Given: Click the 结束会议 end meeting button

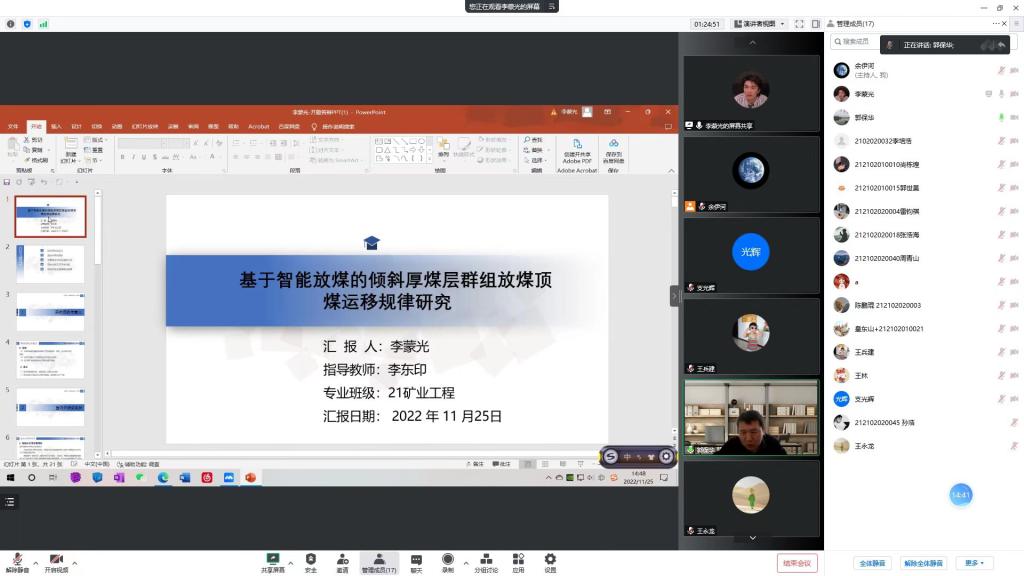Looking at the screenshot, I should pos(797,563).
